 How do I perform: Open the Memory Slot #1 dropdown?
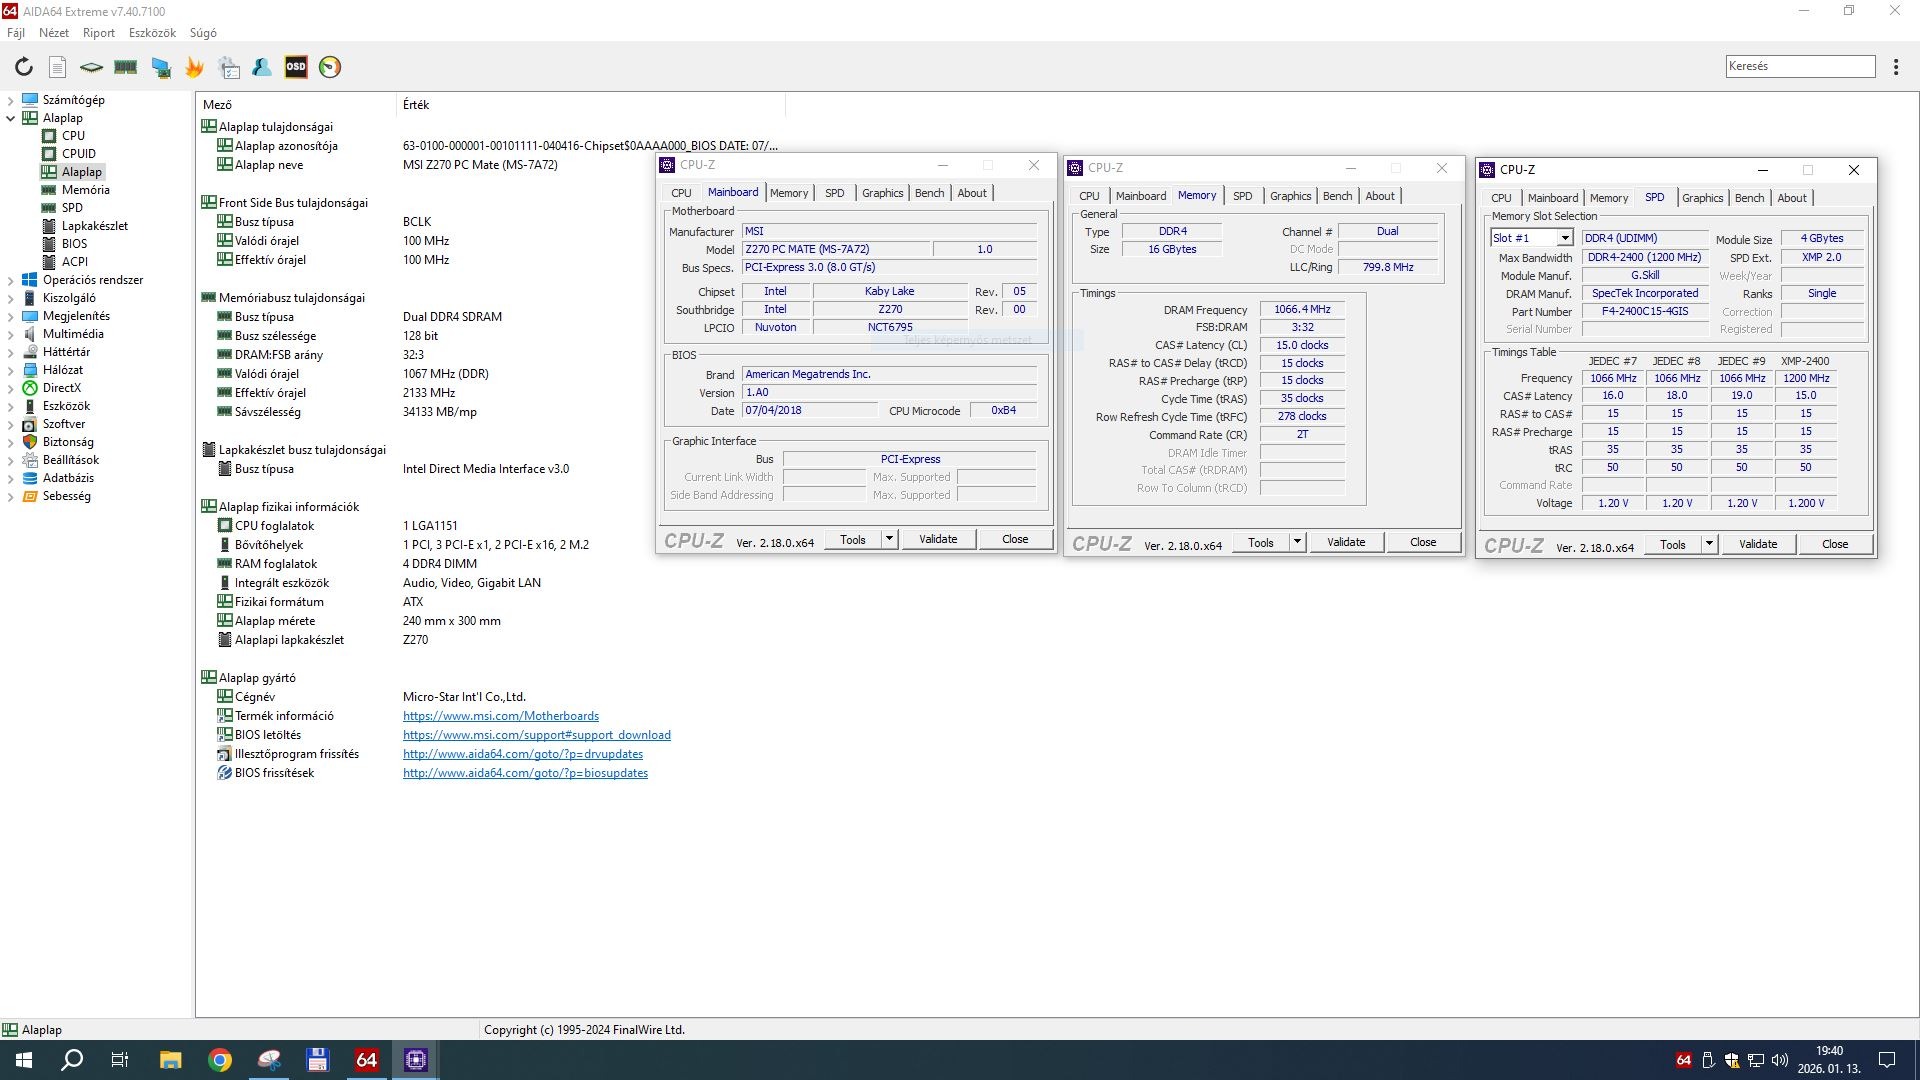[x=1564, y=238]
